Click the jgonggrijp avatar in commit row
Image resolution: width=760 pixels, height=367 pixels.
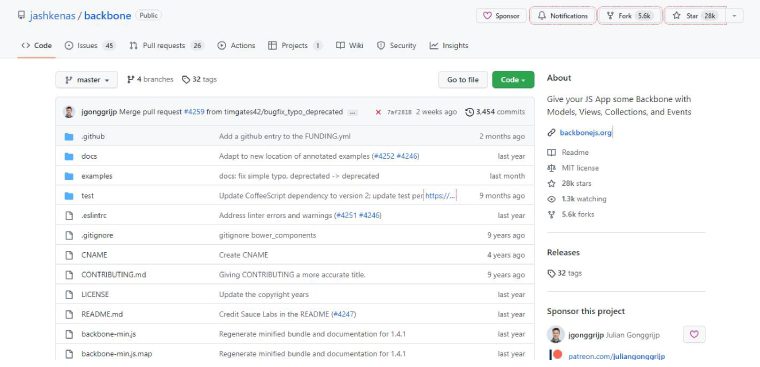point(69,112)
